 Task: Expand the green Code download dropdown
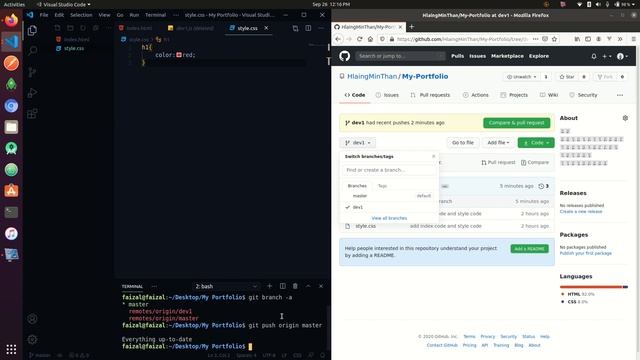(536, 143)
